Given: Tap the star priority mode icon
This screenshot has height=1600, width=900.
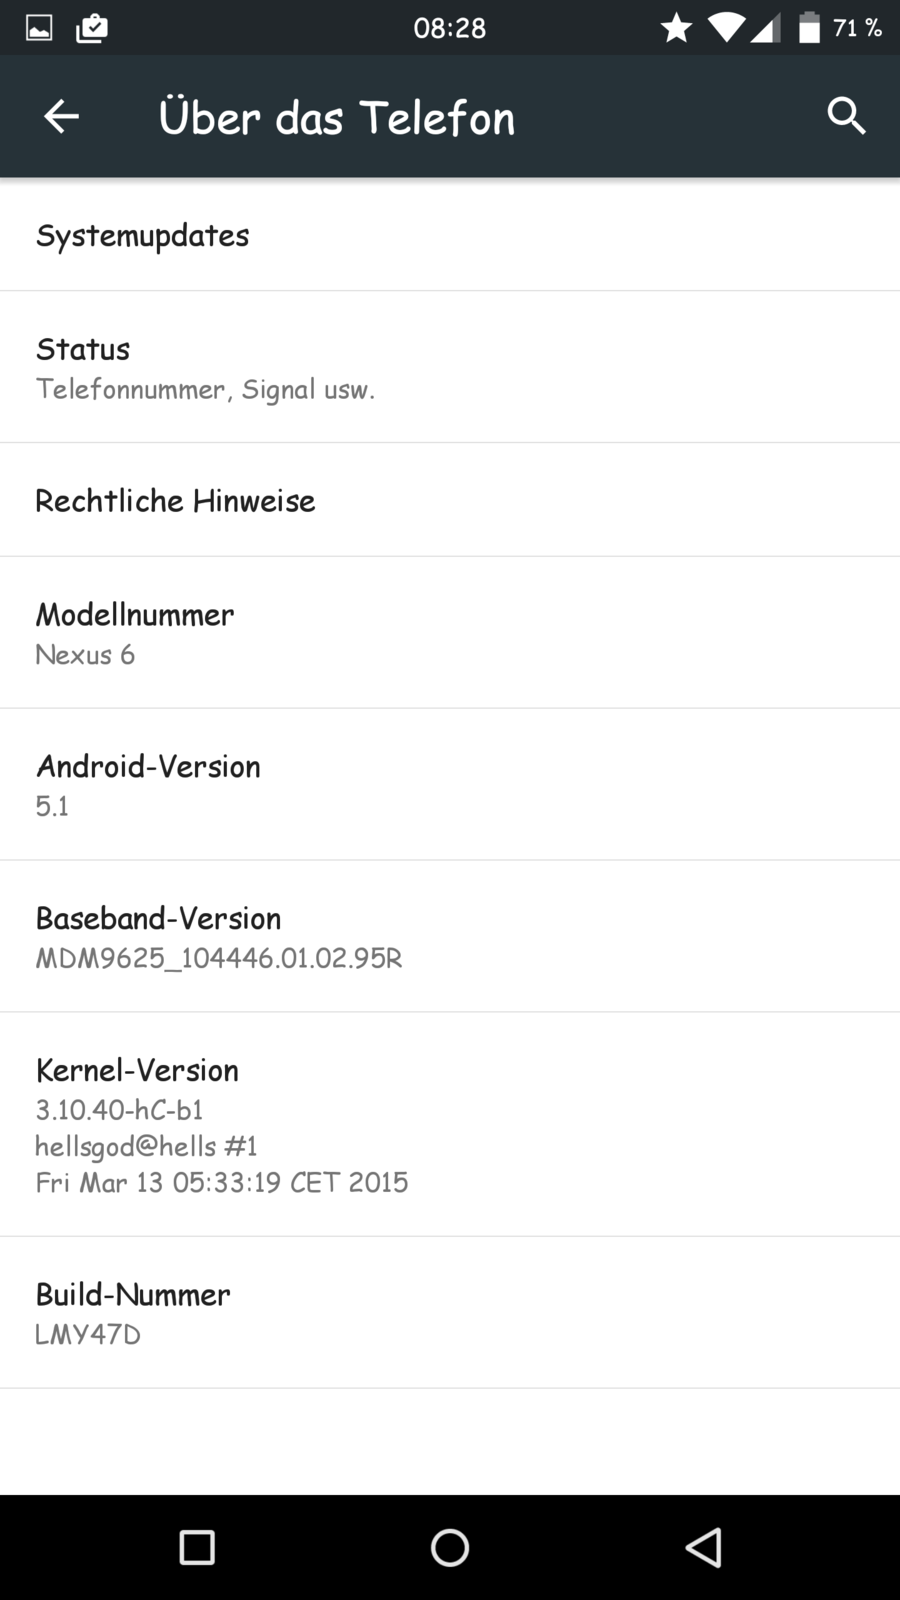Looking at the screenshot, I should 676,28.
